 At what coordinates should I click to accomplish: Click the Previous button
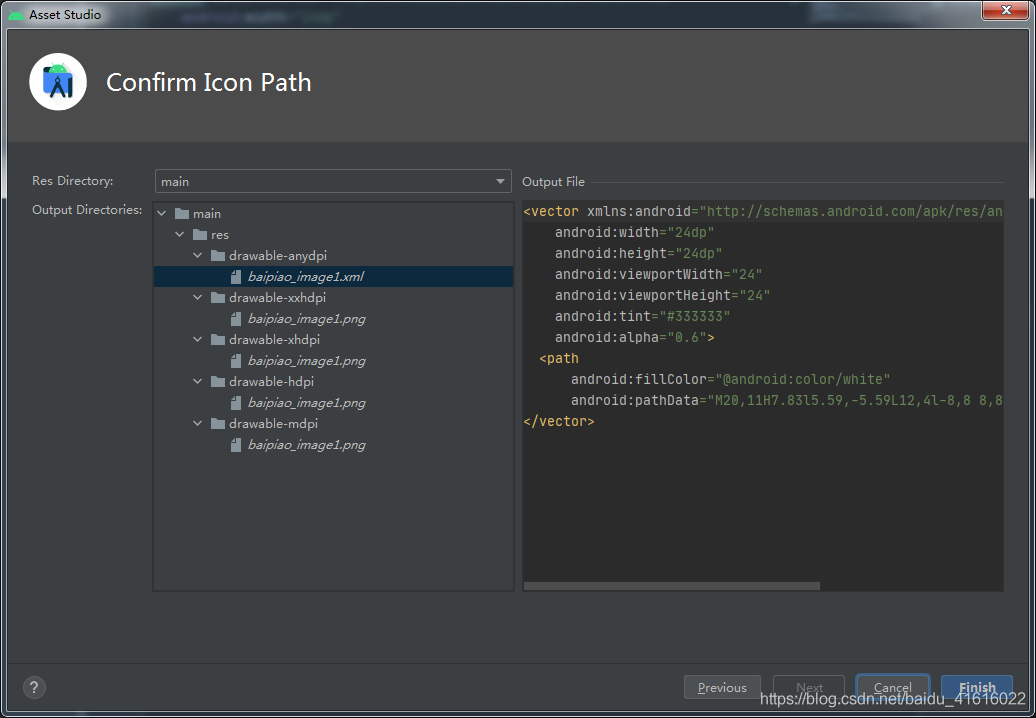722,688
